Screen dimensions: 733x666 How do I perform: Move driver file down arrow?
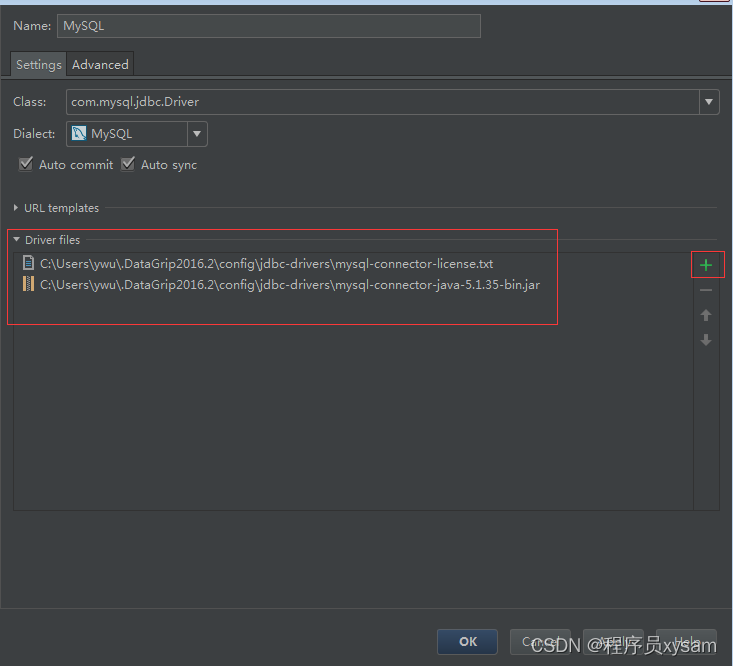(x=706, y=340)
